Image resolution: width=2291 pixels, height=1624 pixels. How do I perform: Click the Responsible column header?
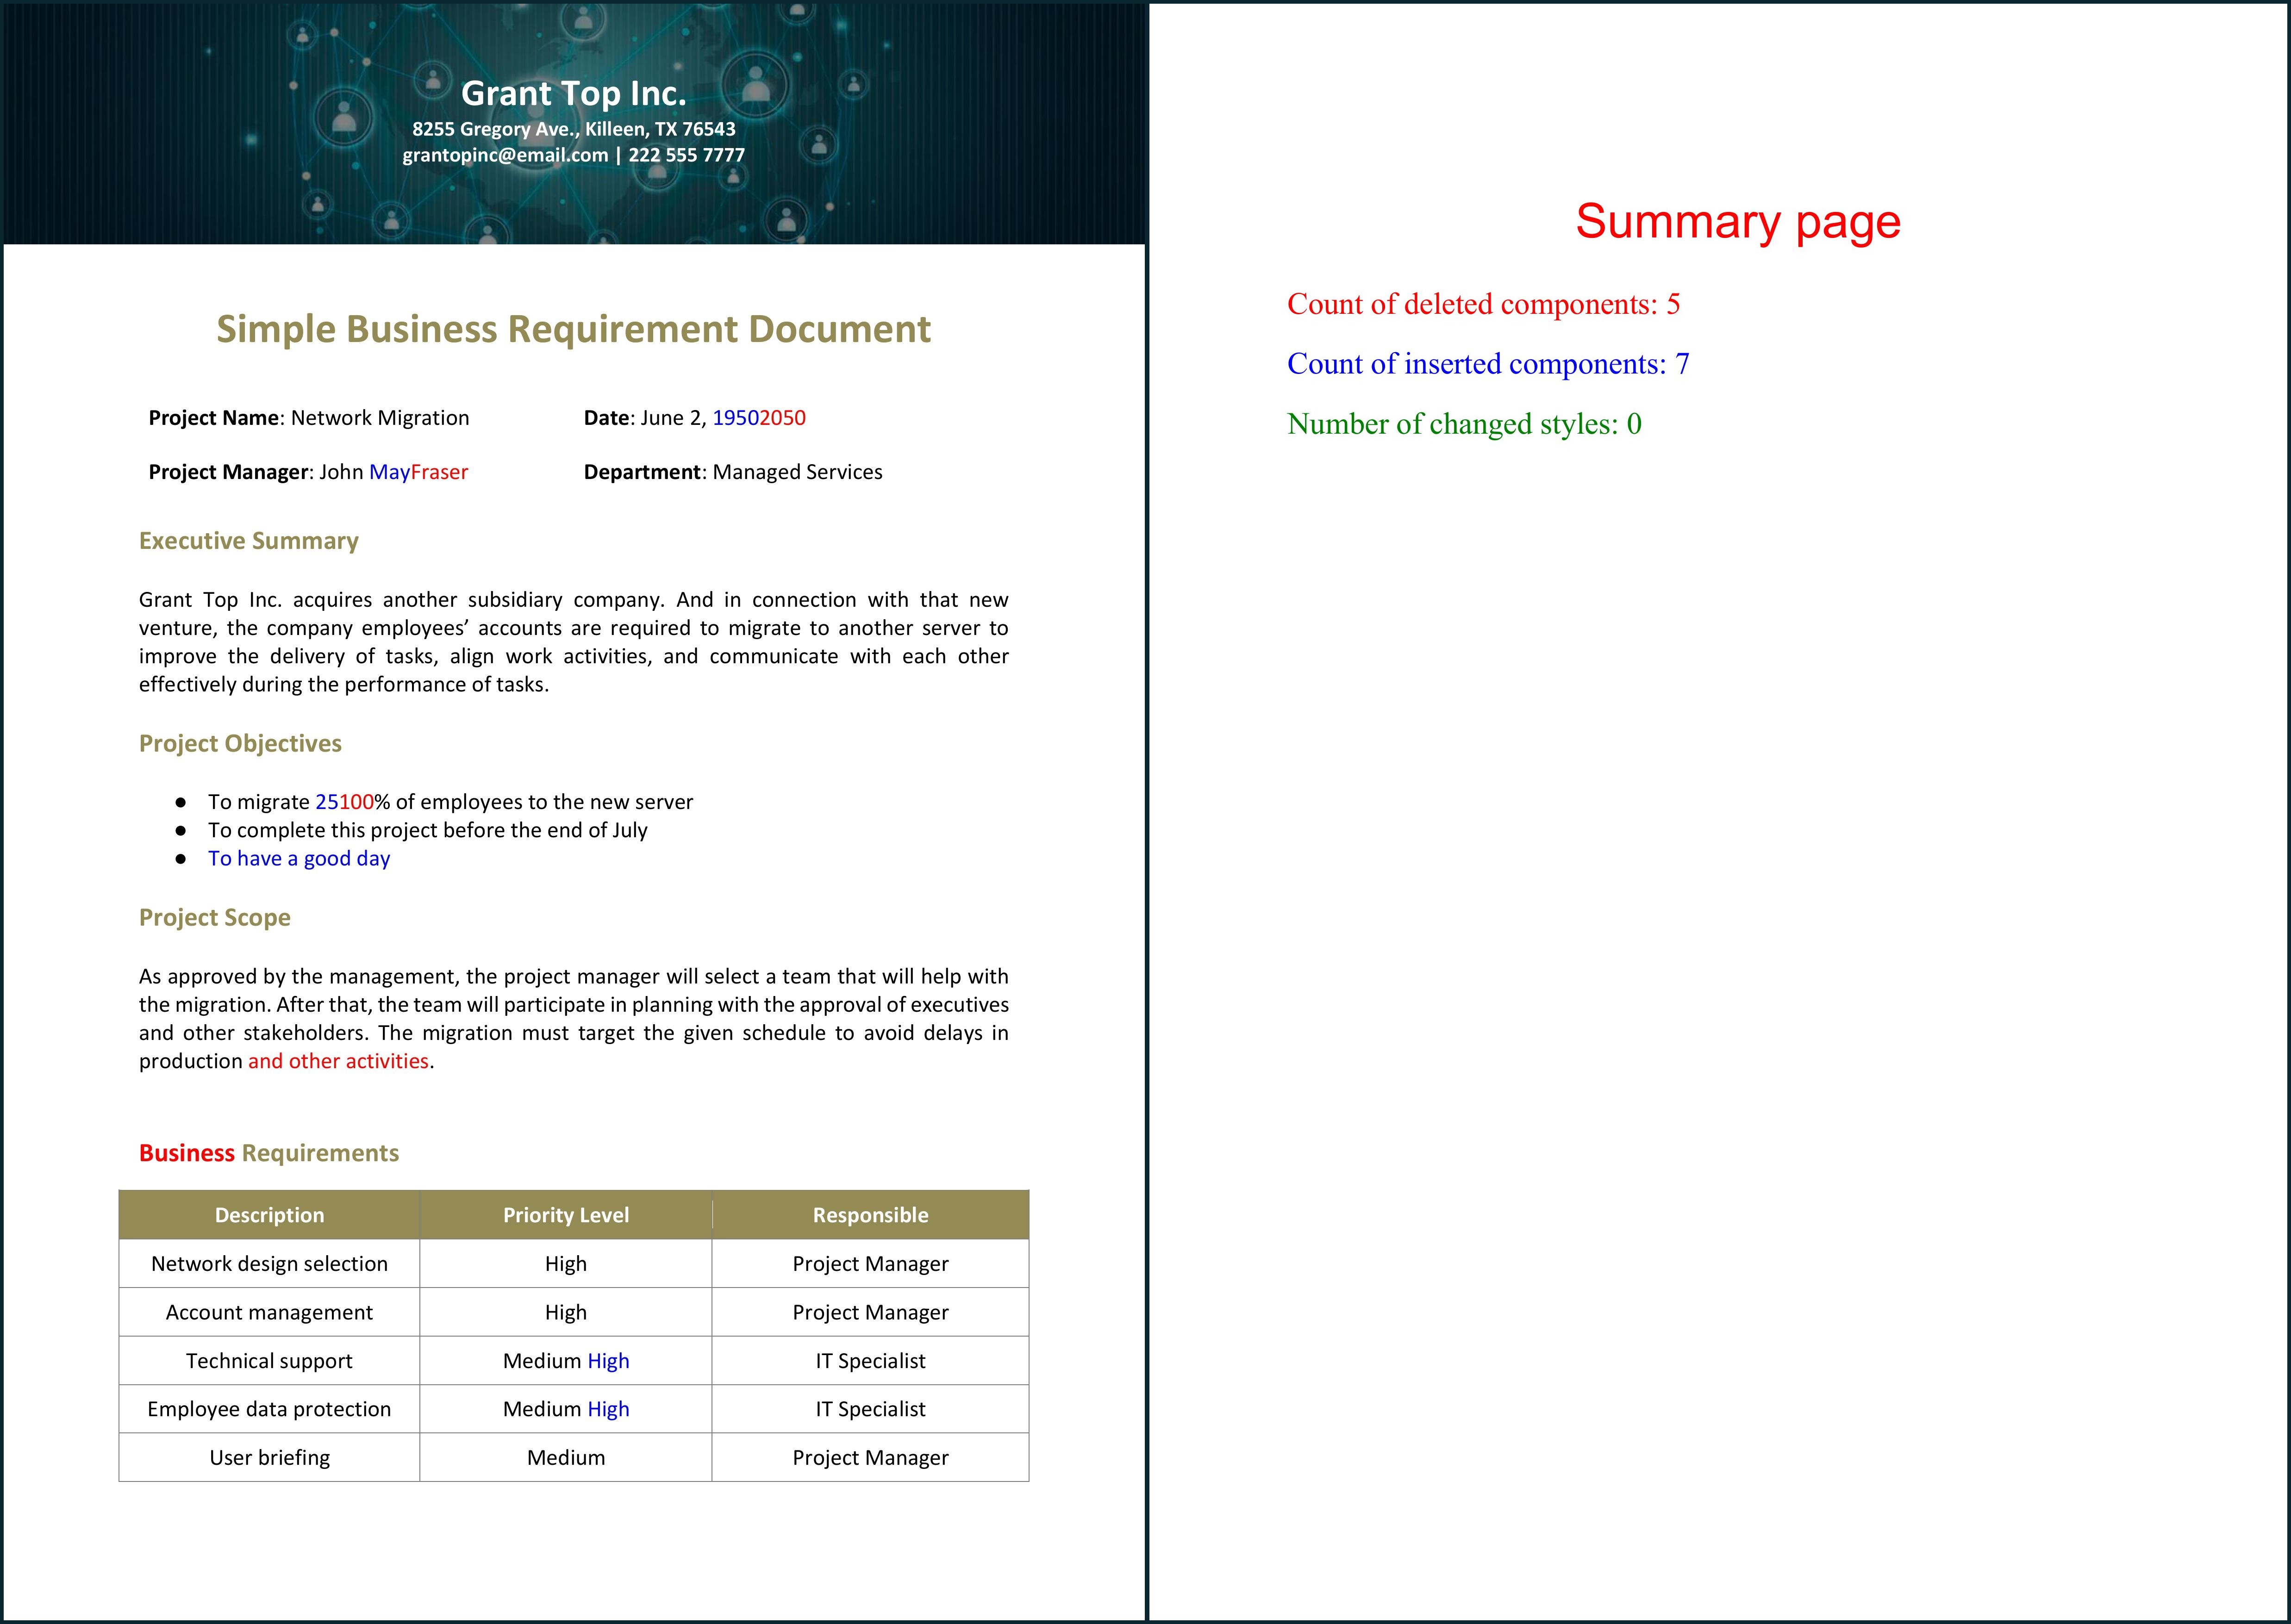[x=870, y=1215]
